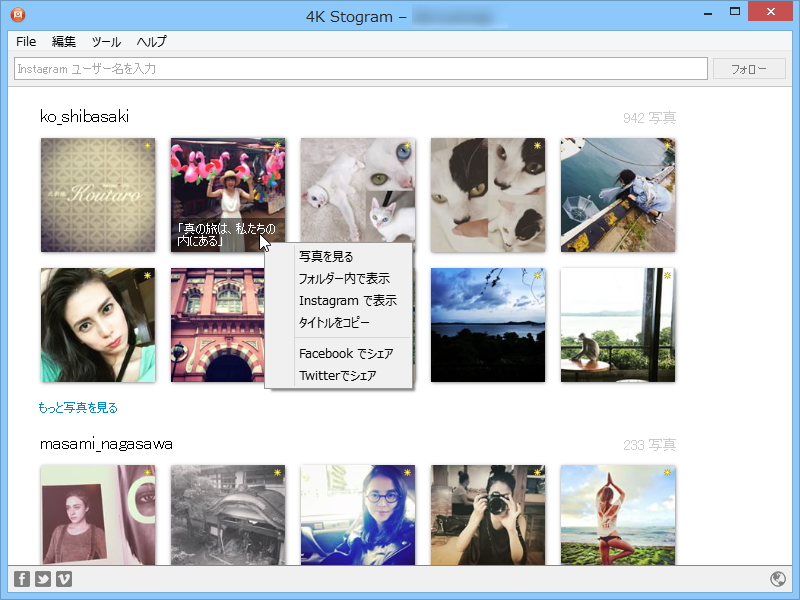
Task: Click the 4K Stogram app icon in title bar
Action: (x=18, y=15)
